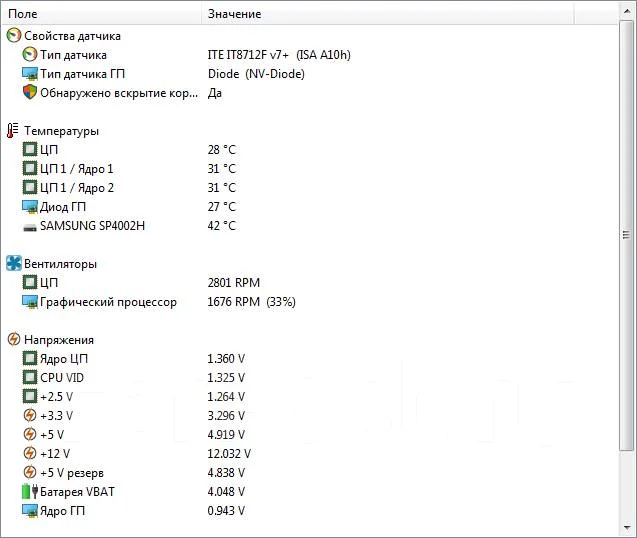Image resolution: width=637 pixels, height=538 pixels.
Task: Click the drive icon beside SAMSUNG SP4002H
Action: (x=30, y=228)
